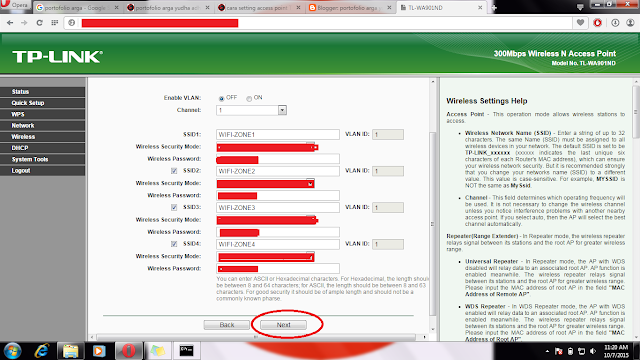Click the red Opera shield icon in toolbar
640x360 pixels.
click(598, 23)
